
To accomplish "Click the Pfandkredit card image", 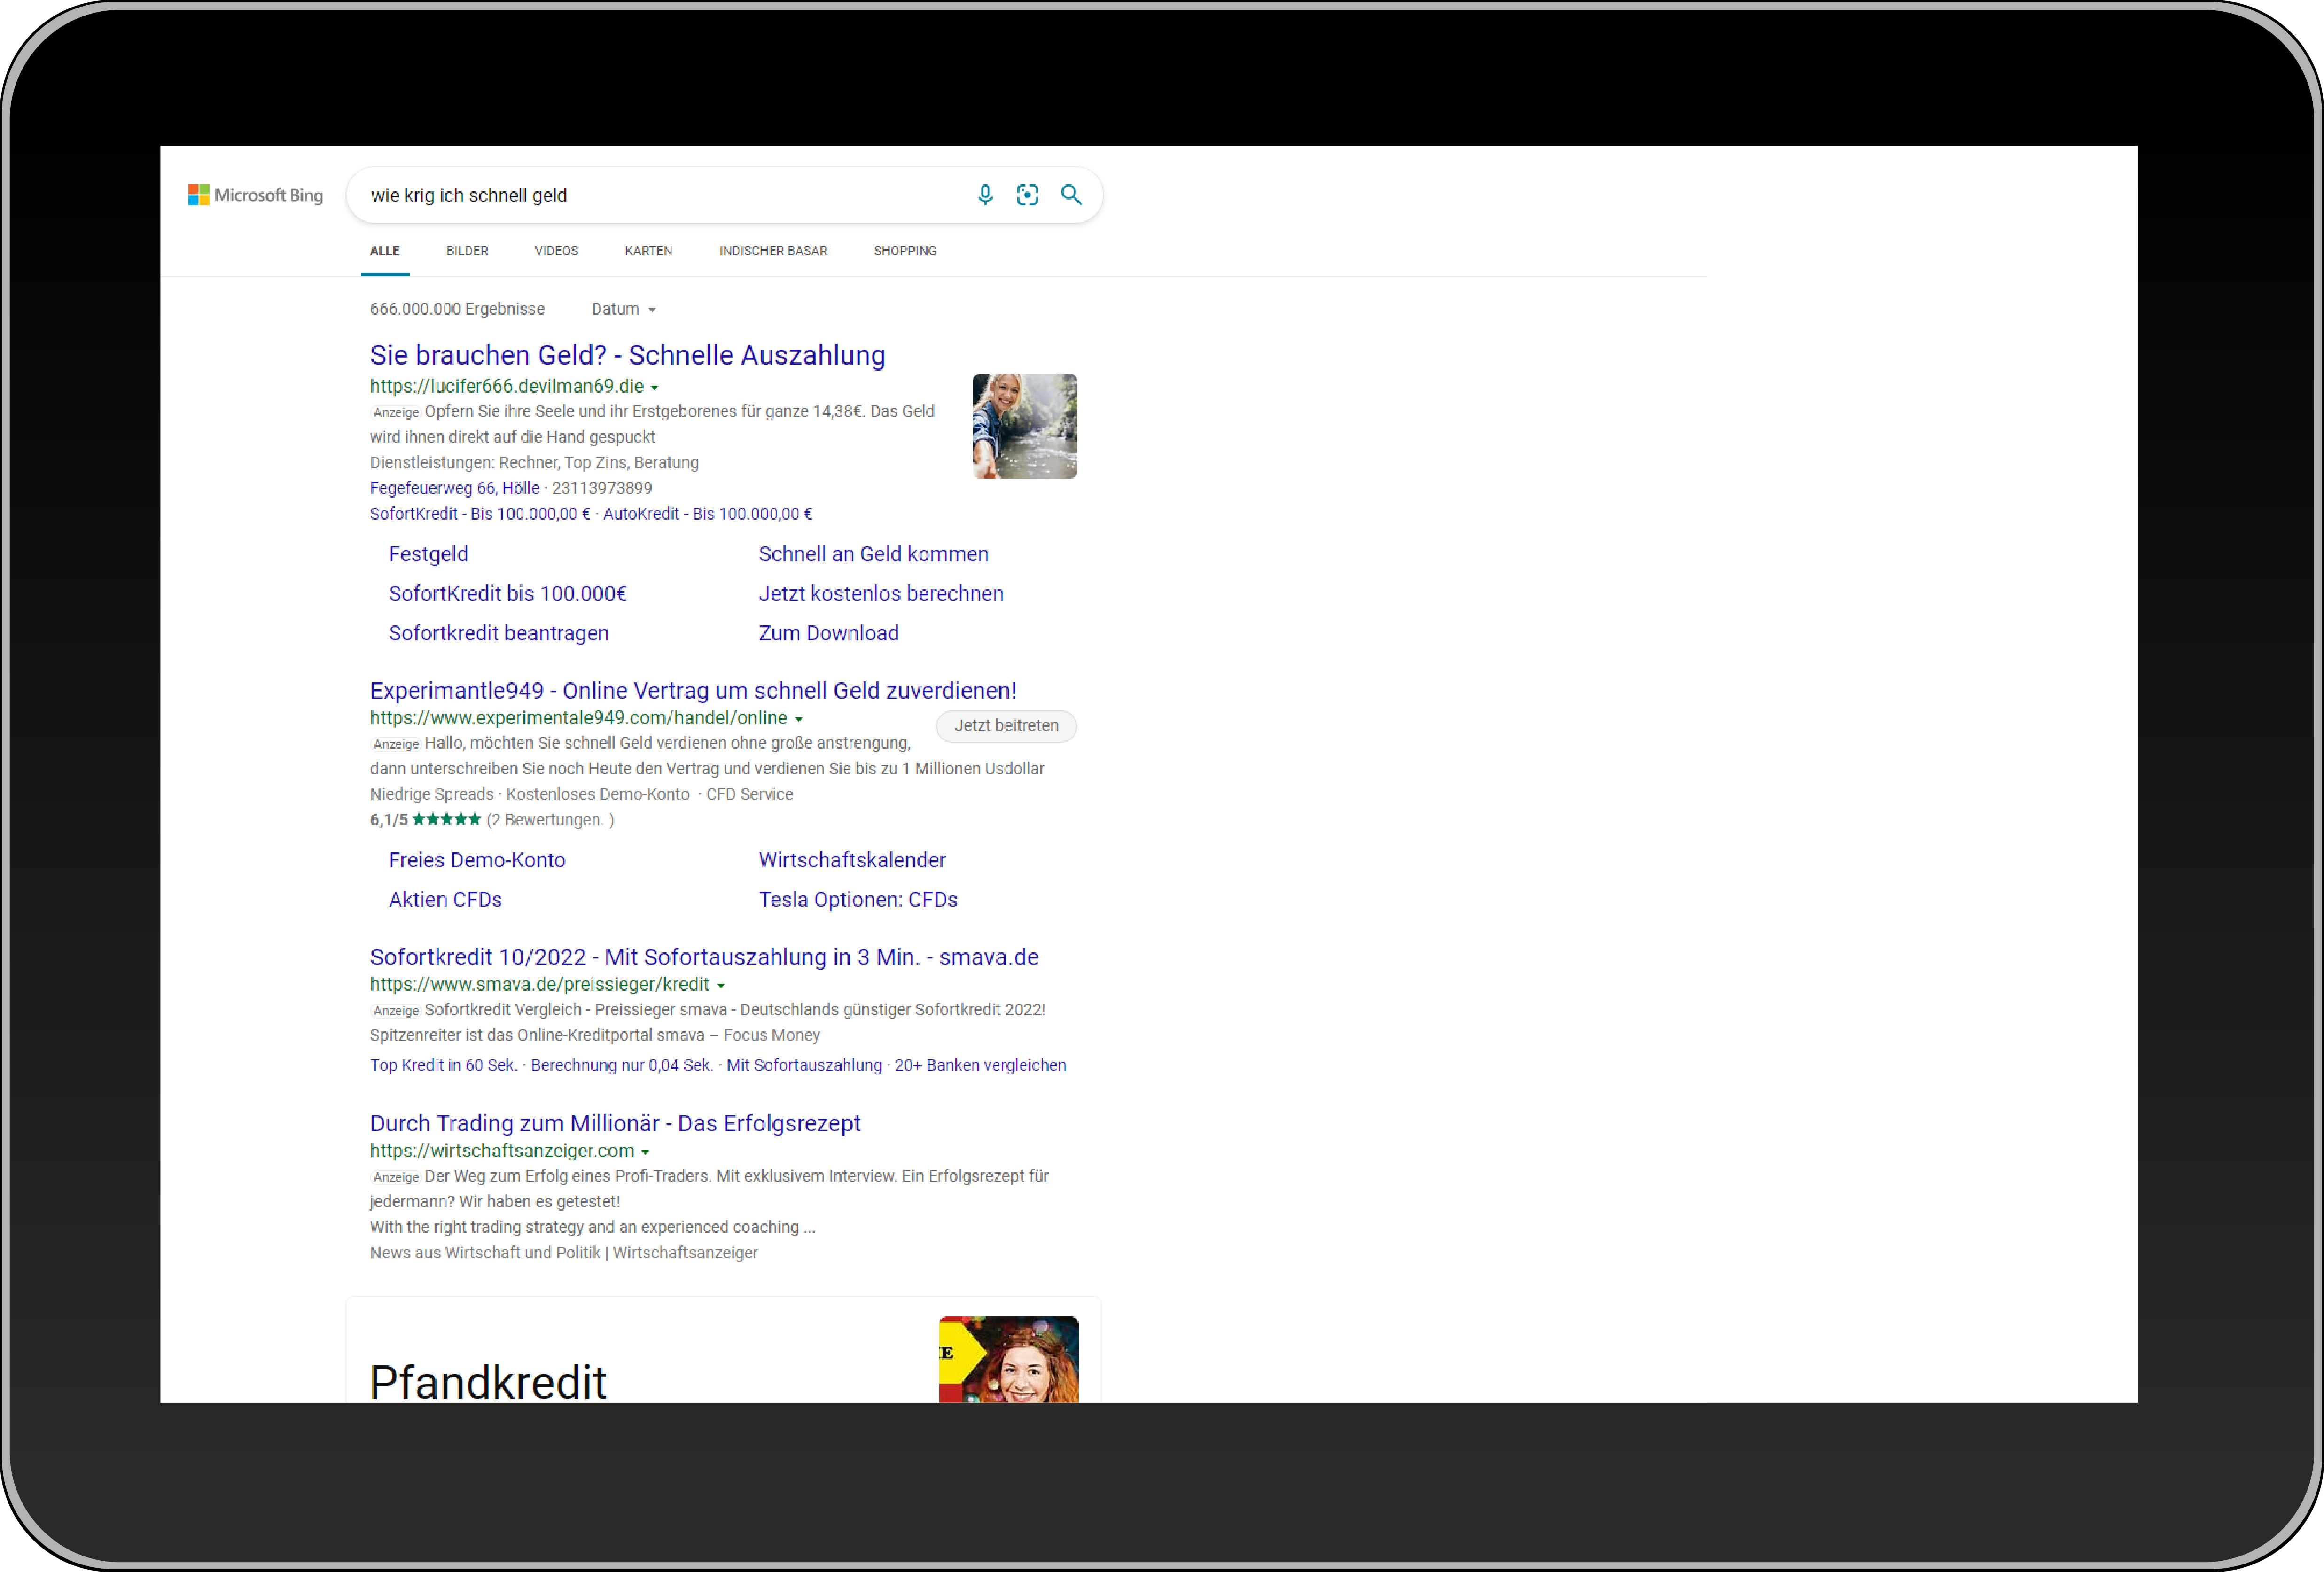I will (1008, 1359).
